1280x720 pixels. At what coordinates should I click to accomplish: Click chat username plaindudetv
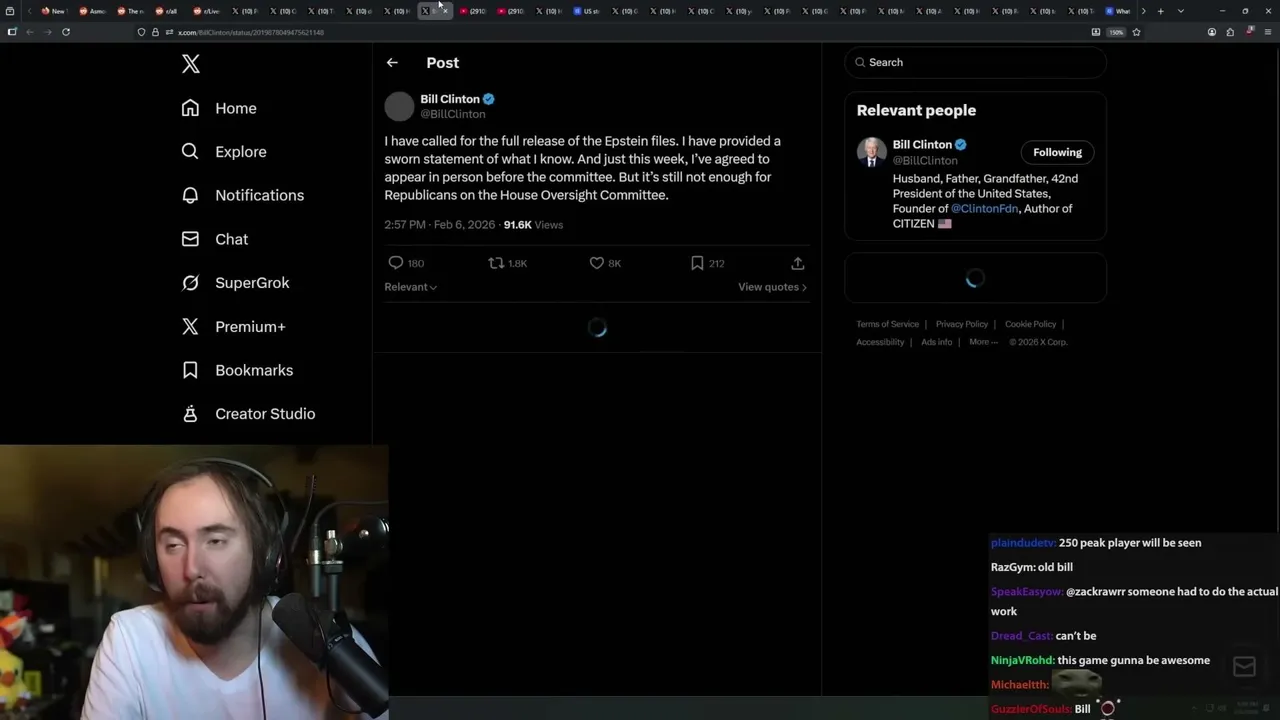point(1023,543)
